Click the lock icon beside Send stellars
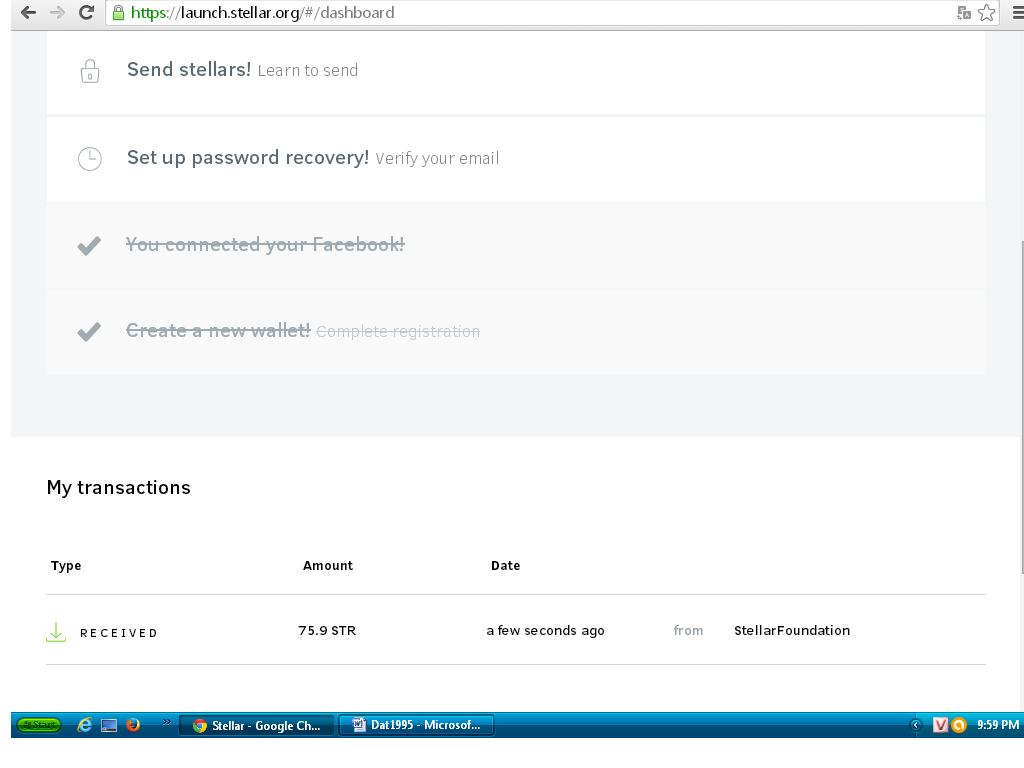This screenshot has height=768, width=1024. [90, 71]
